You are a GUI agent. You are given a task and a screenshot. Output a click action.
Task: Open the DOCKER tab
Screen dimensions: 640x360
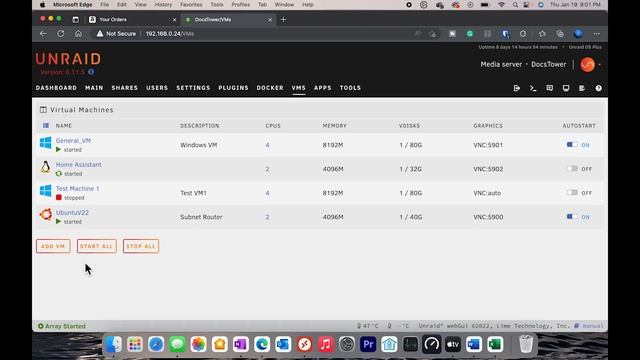(270, 88)
